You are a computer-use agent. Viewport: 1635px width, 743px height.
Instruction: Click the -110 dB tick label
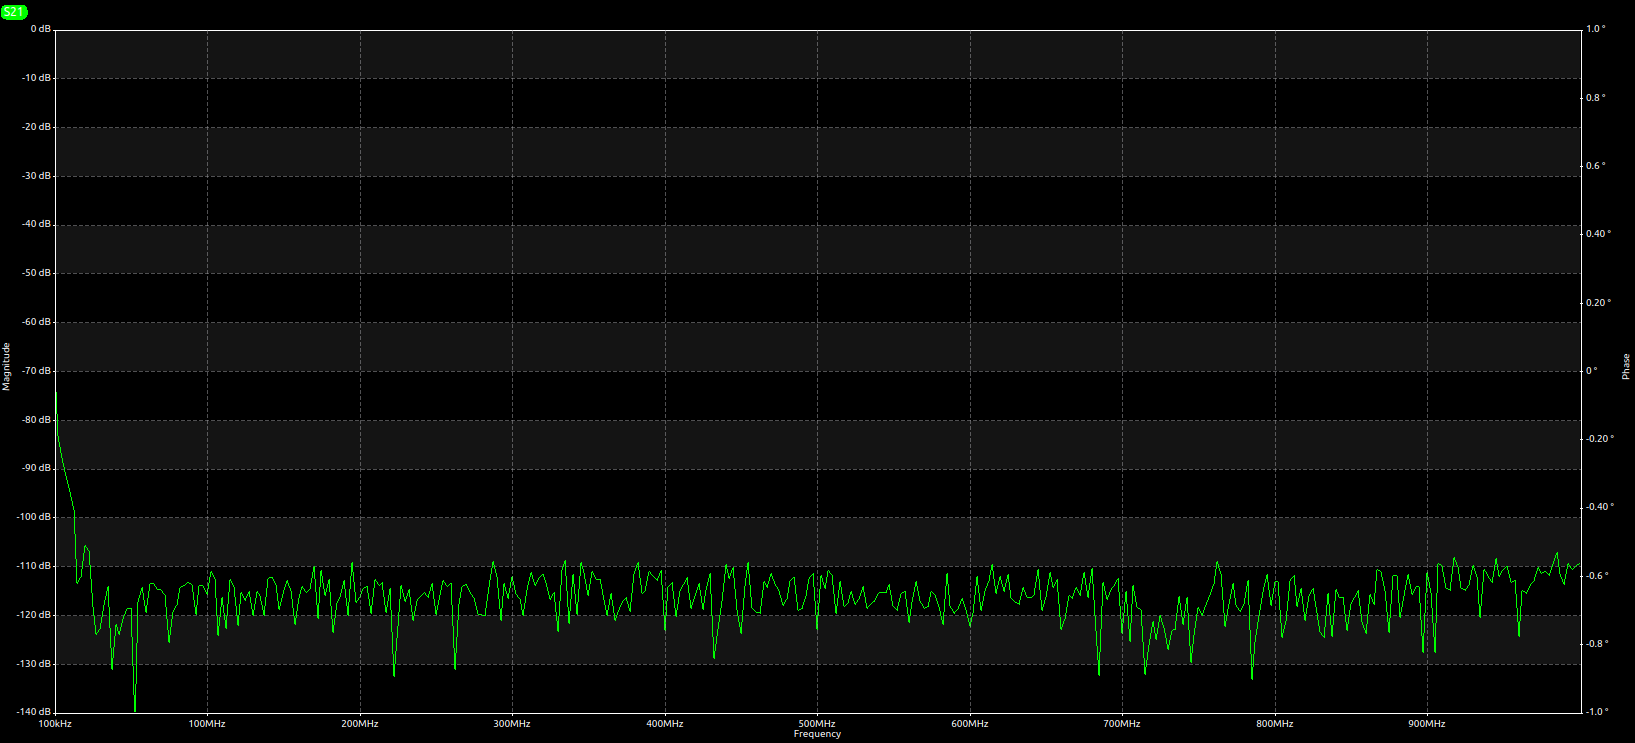(x=35, y=566)
